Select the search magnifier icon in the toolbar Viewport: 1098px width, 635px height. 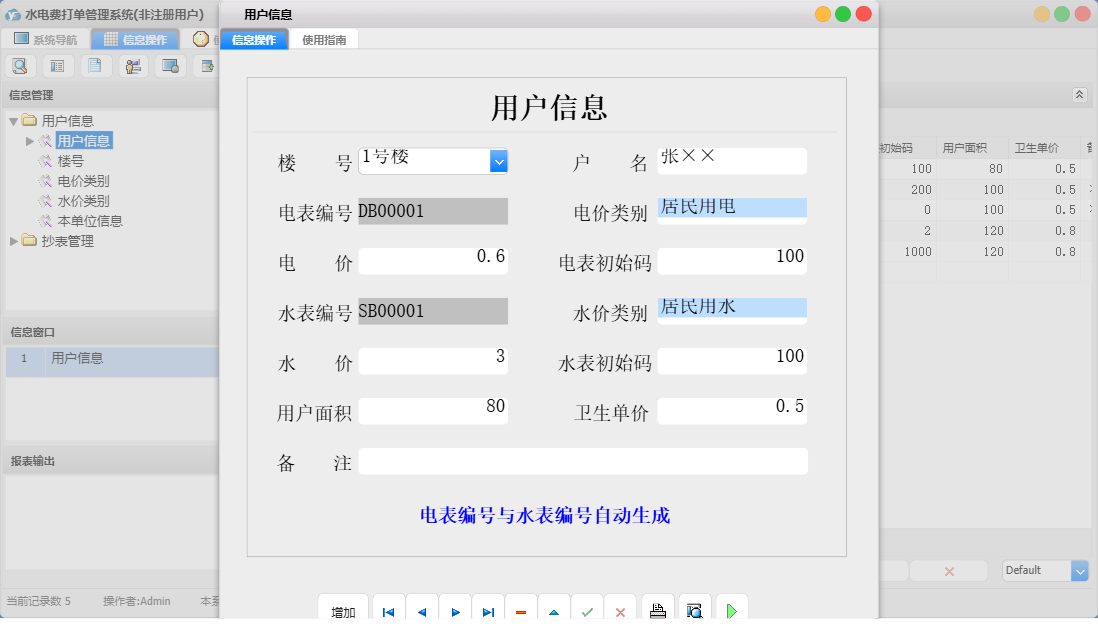[20, 65]
